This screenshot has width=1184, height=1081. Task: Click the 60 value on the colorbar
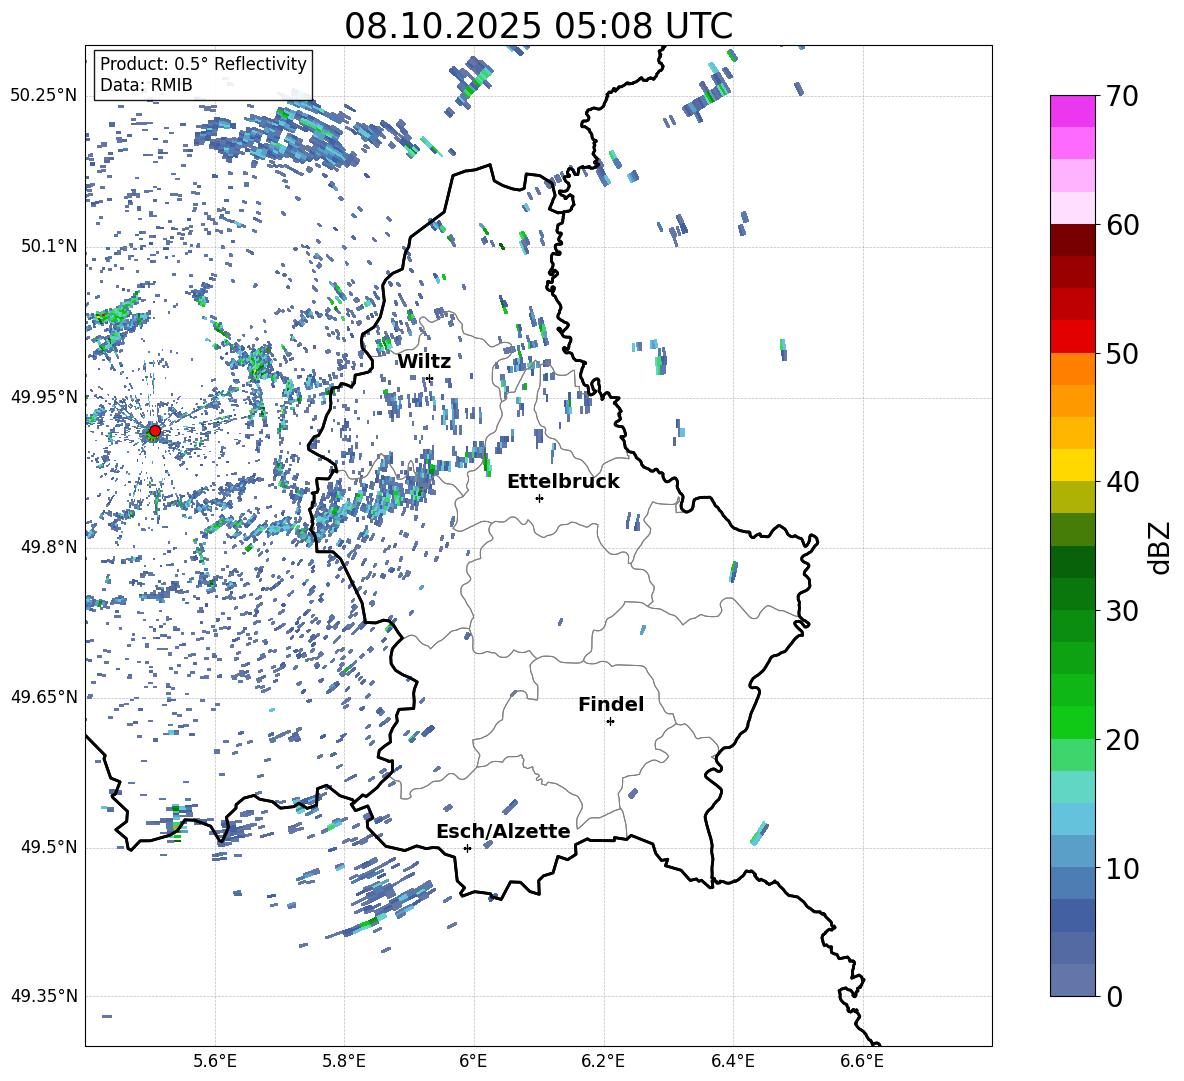[1122, 225]
